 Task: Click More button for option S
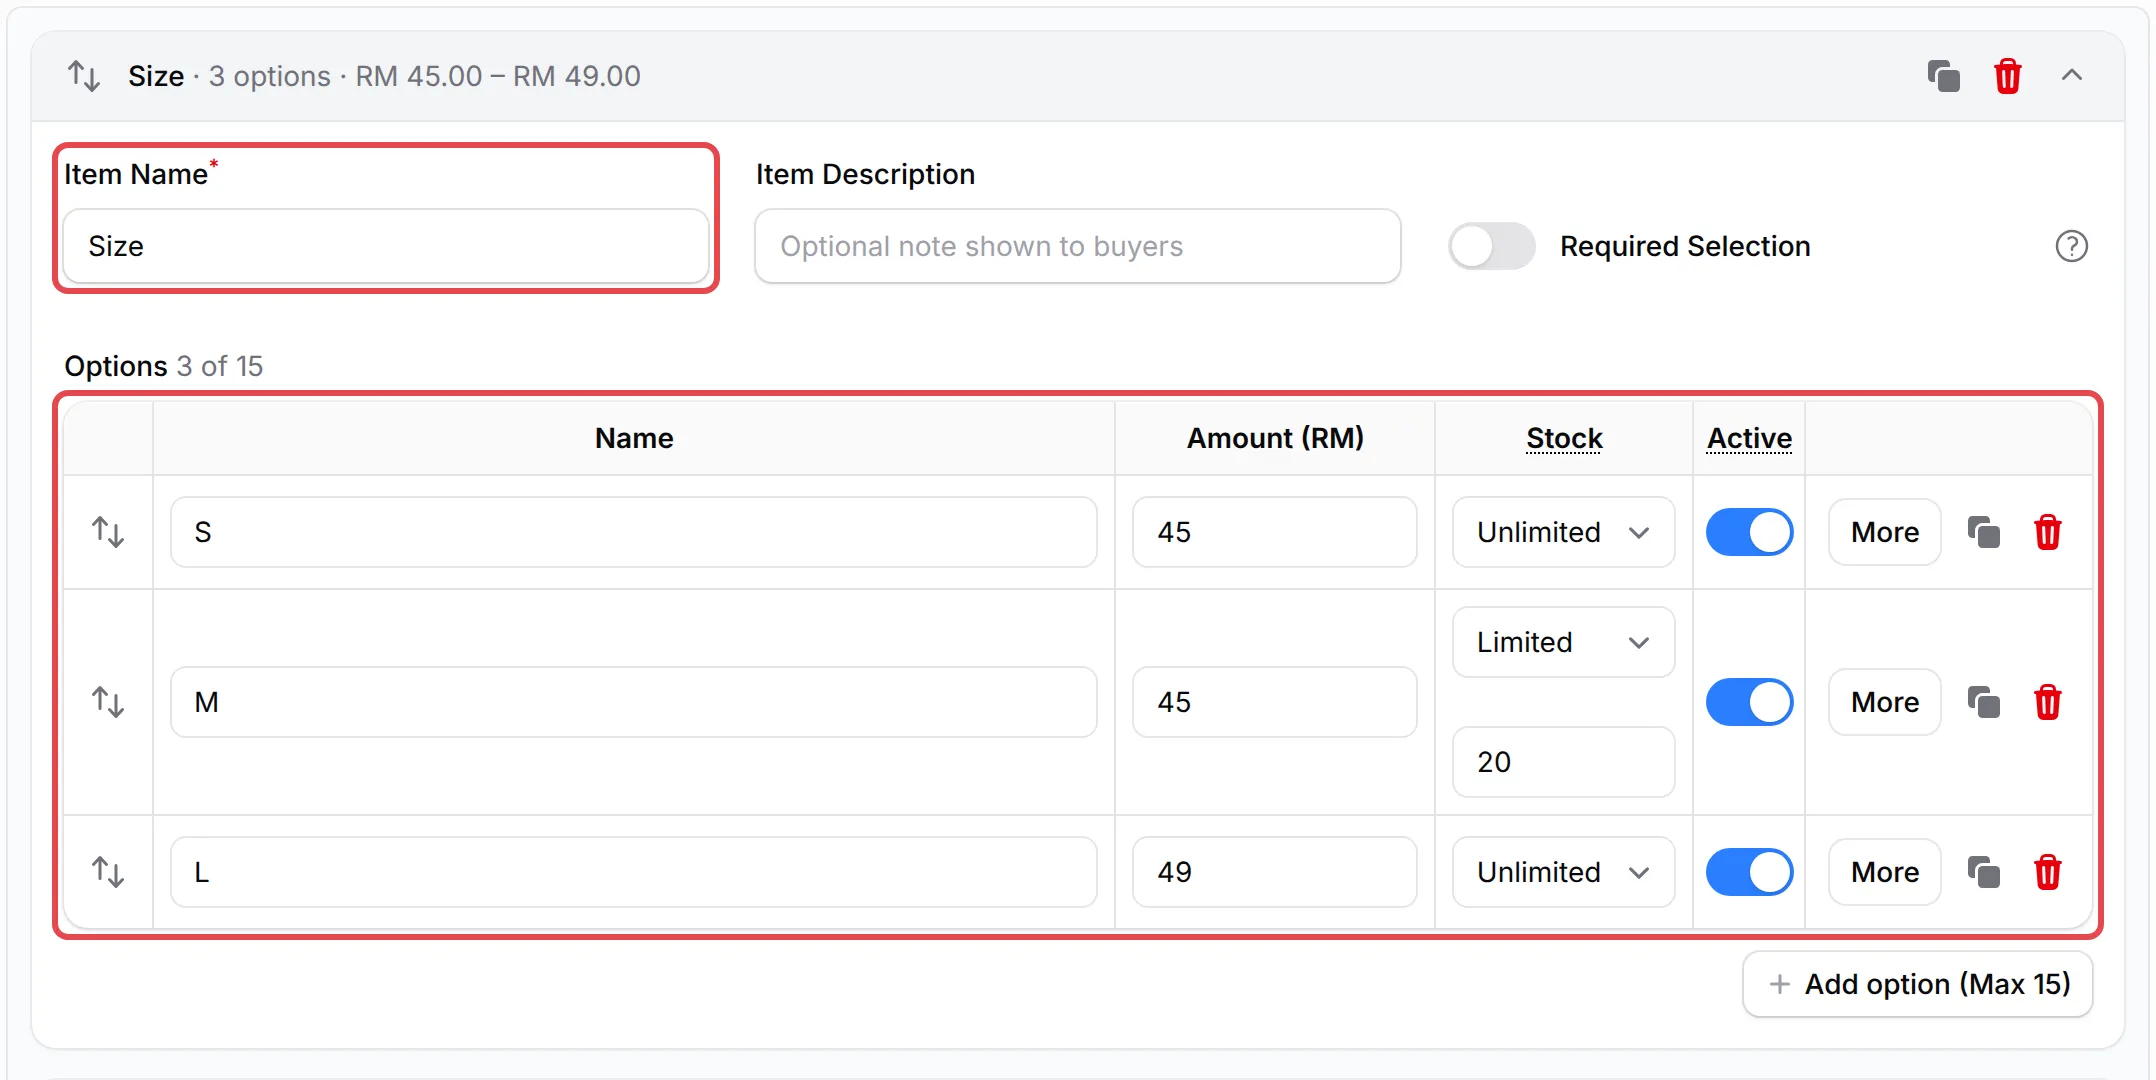point(1885,532)
